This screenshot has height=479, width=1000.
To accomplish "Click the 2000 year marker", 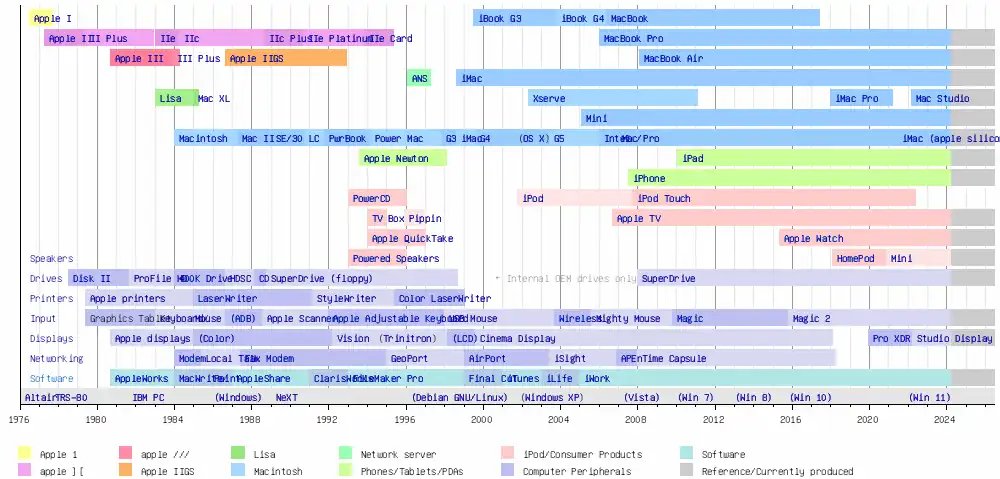I will pyautogui.click(x=483, y=420).
